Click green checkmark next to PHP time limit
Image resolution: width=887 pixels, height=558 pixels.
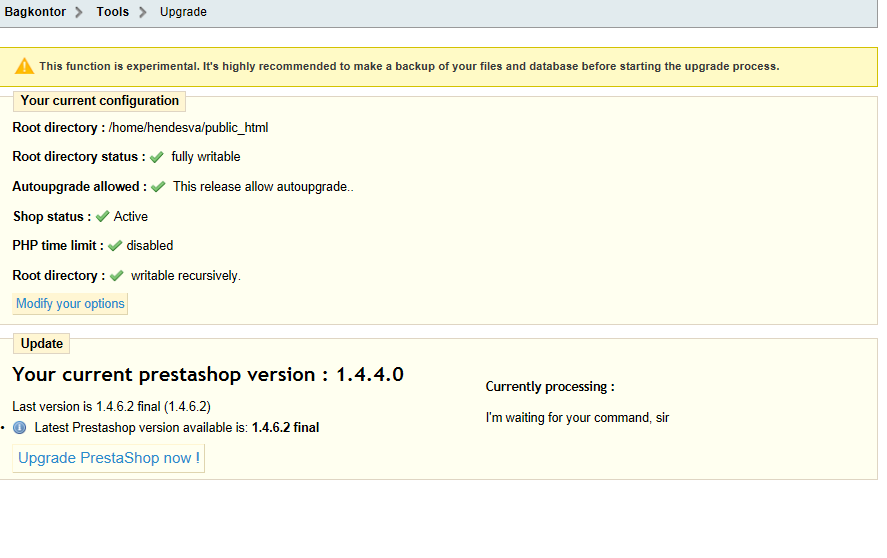(x=115, y=246)
